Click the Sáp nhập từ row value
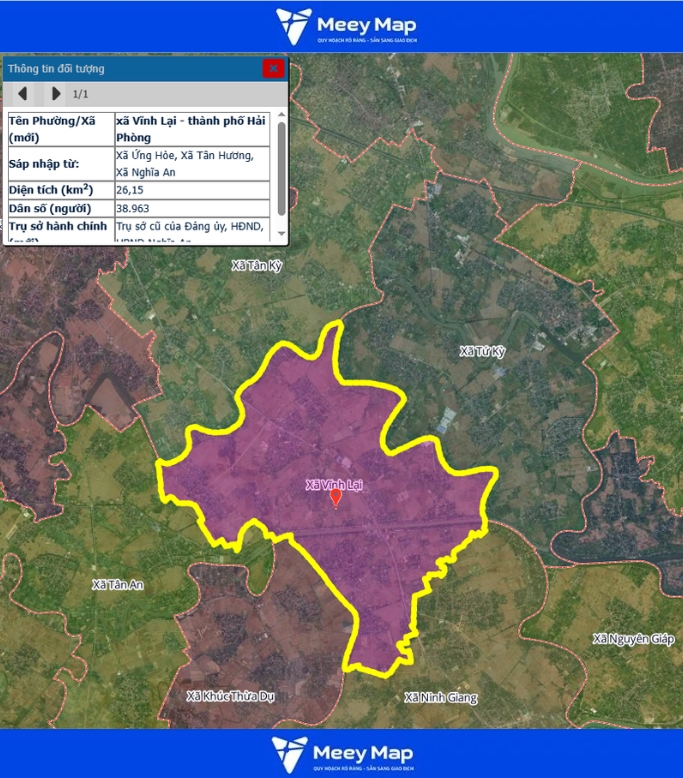Viewport: 683px width, 778px height. [190, 163]
